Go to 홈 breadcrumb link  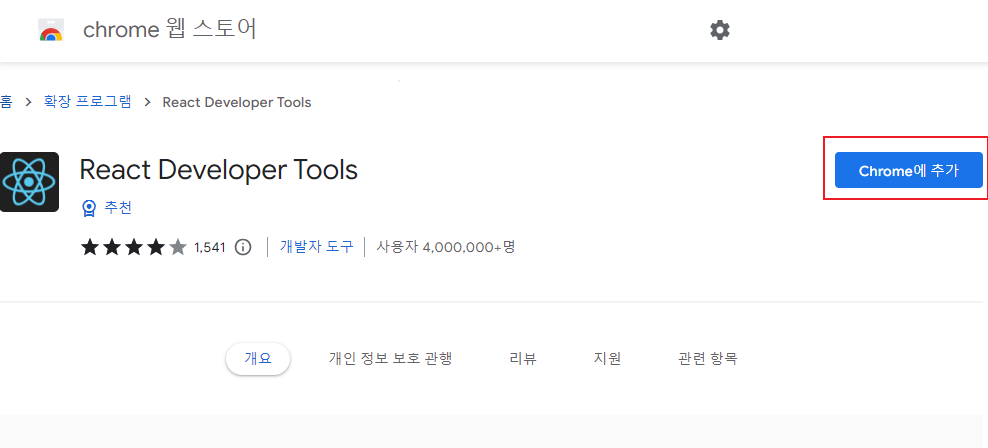pyautogui.click(x=6, y=102)
